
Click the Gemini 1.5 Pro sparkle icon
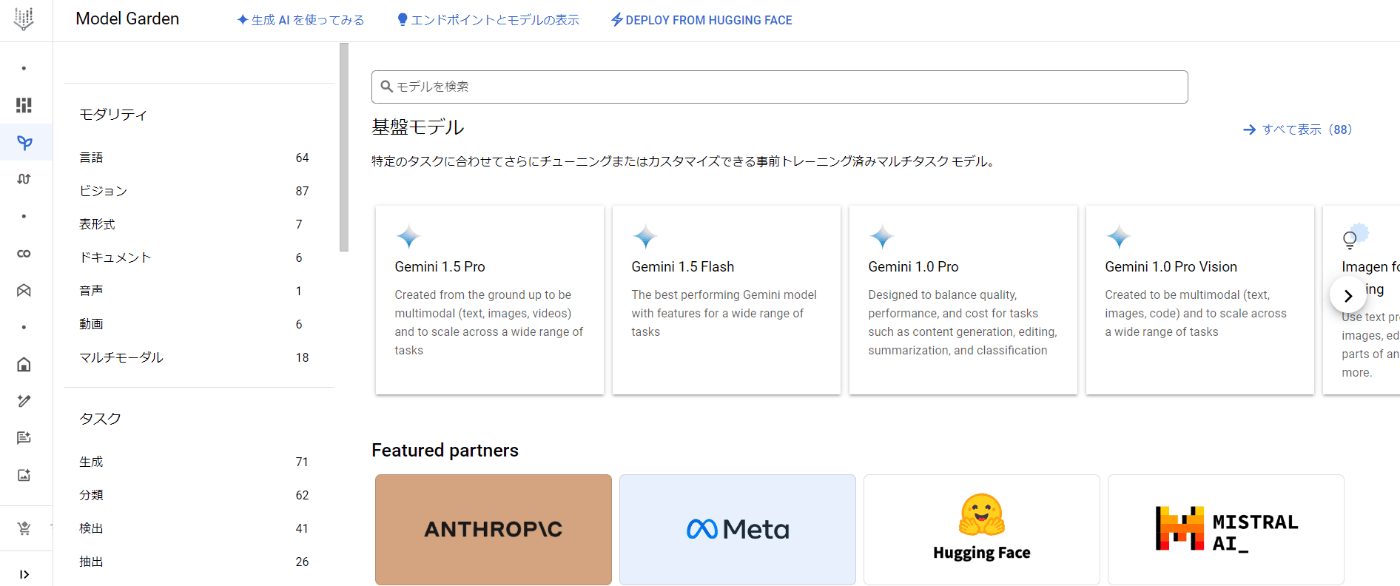coord(408,237)
